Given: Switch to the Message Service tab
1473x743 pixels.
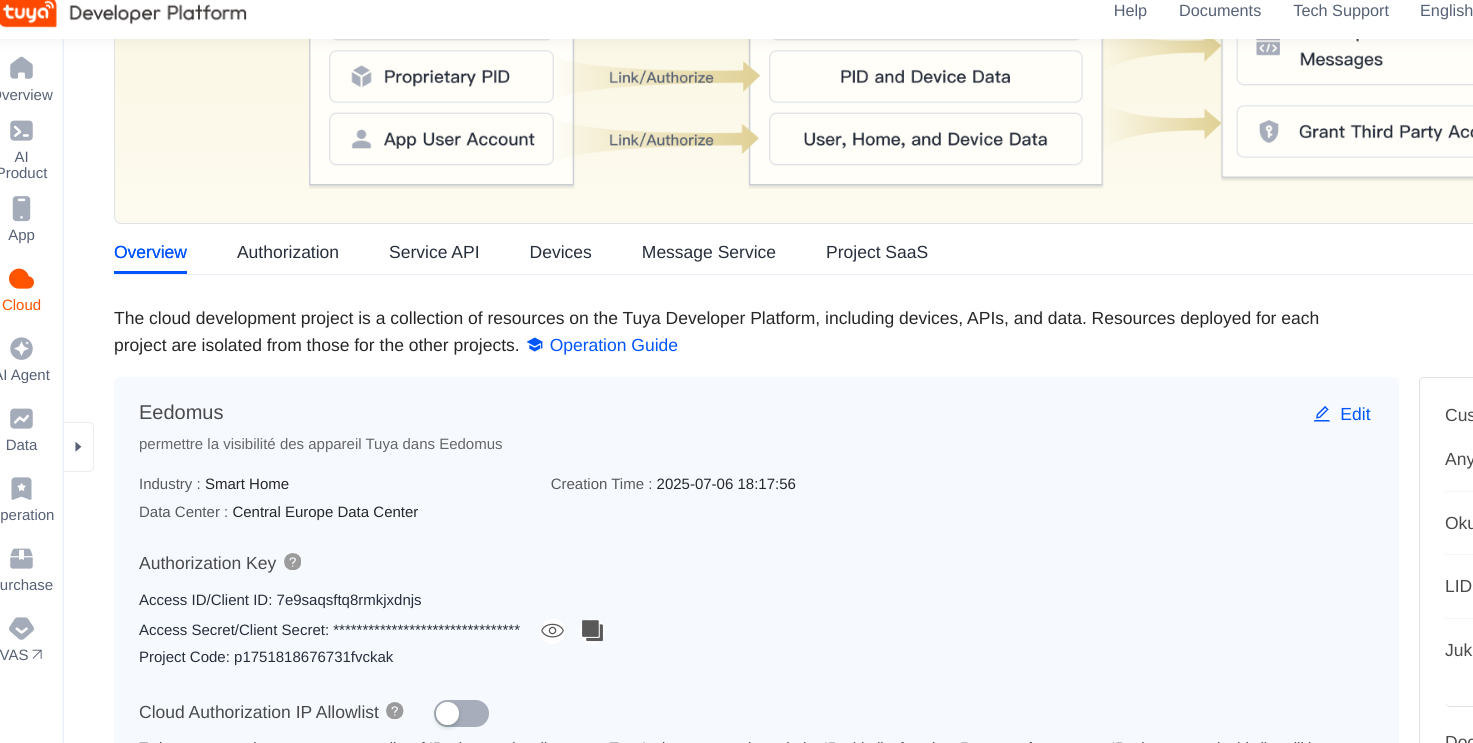Looking at the screenshot, I should 709,252.
